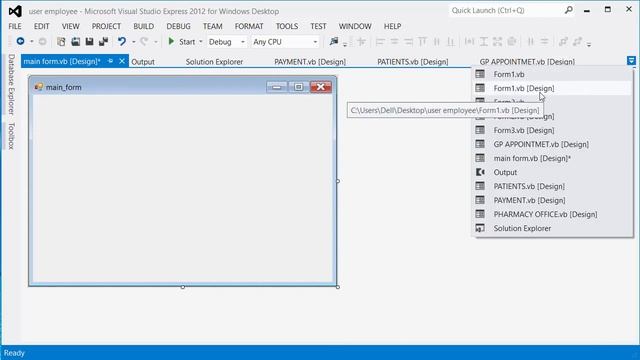
Task: Open the Start button dropdown arrow
Action: click(200, 42)
